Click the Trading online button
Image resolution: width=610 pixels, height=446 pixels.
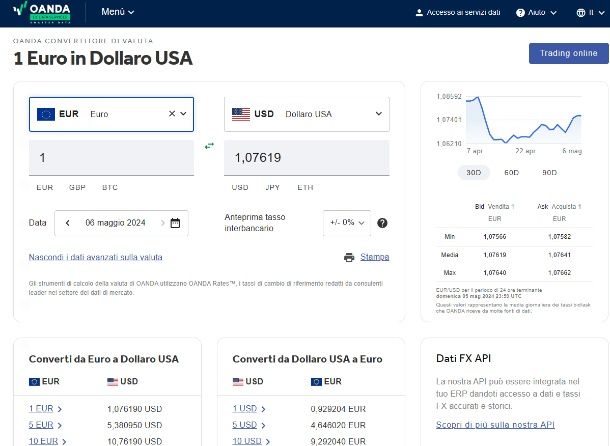pos(568,53)
